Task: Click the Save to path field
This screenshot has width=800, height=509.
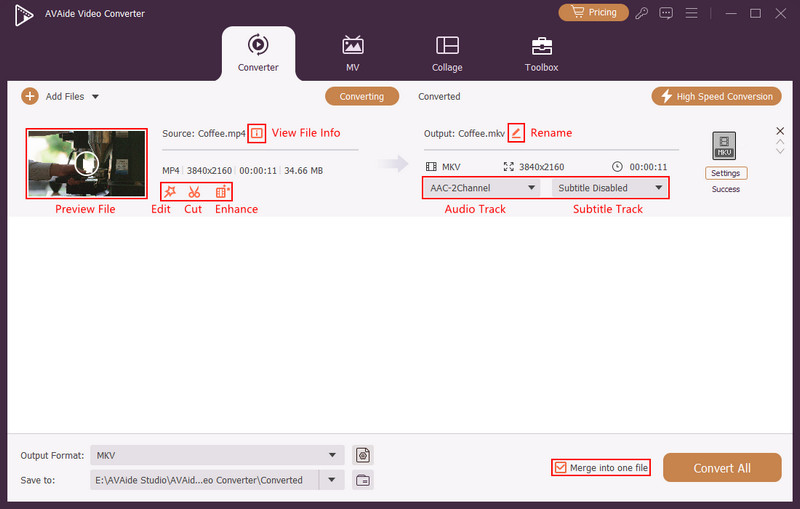Action: tap(205, 480)
